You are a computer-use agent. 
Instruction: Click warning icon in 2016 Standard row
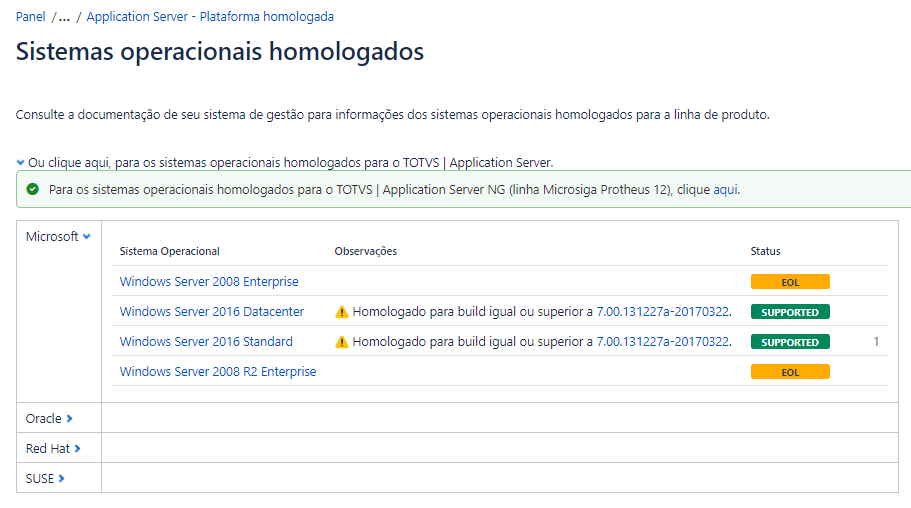[x=342, y=342]
